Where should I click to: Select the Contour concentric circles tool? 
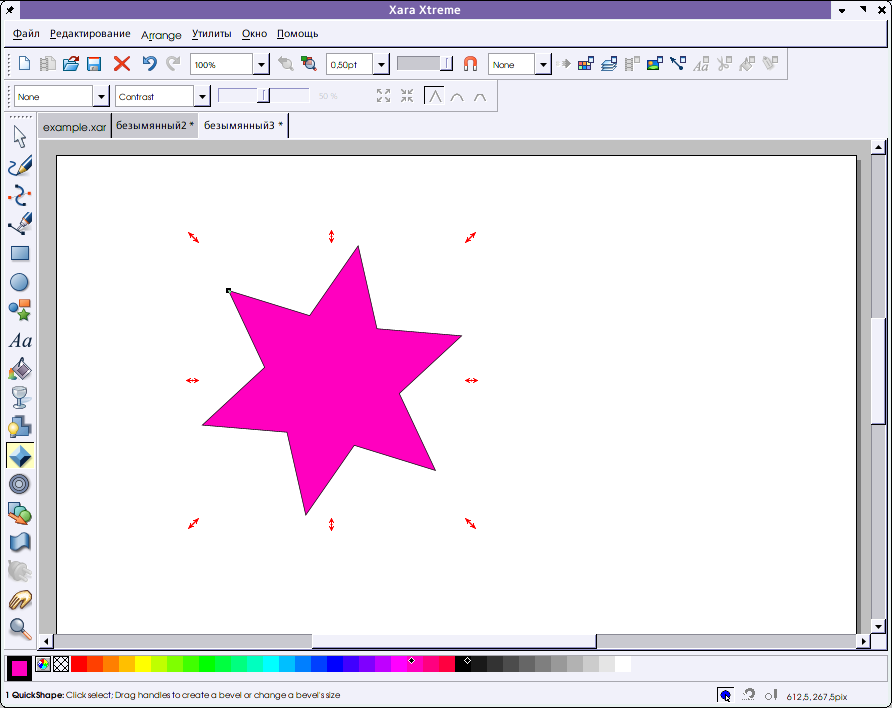tap(20, 485)
